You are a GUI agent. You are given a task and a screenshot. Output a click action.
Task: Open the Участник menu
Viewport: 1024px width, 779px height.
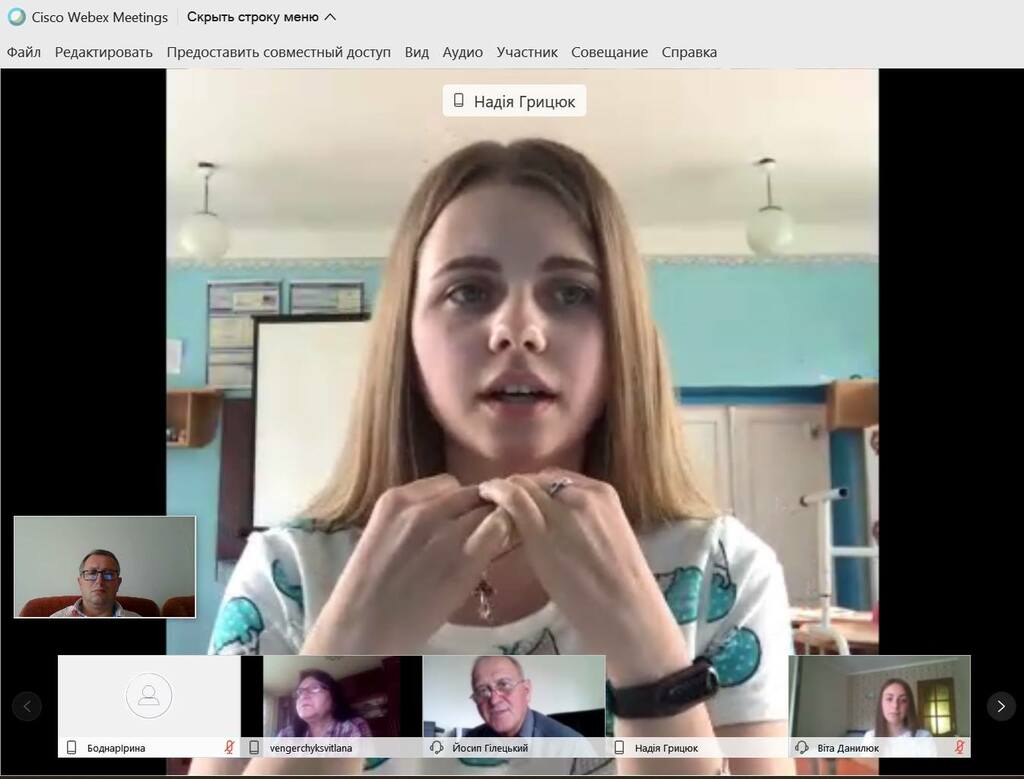click(526, 52)
